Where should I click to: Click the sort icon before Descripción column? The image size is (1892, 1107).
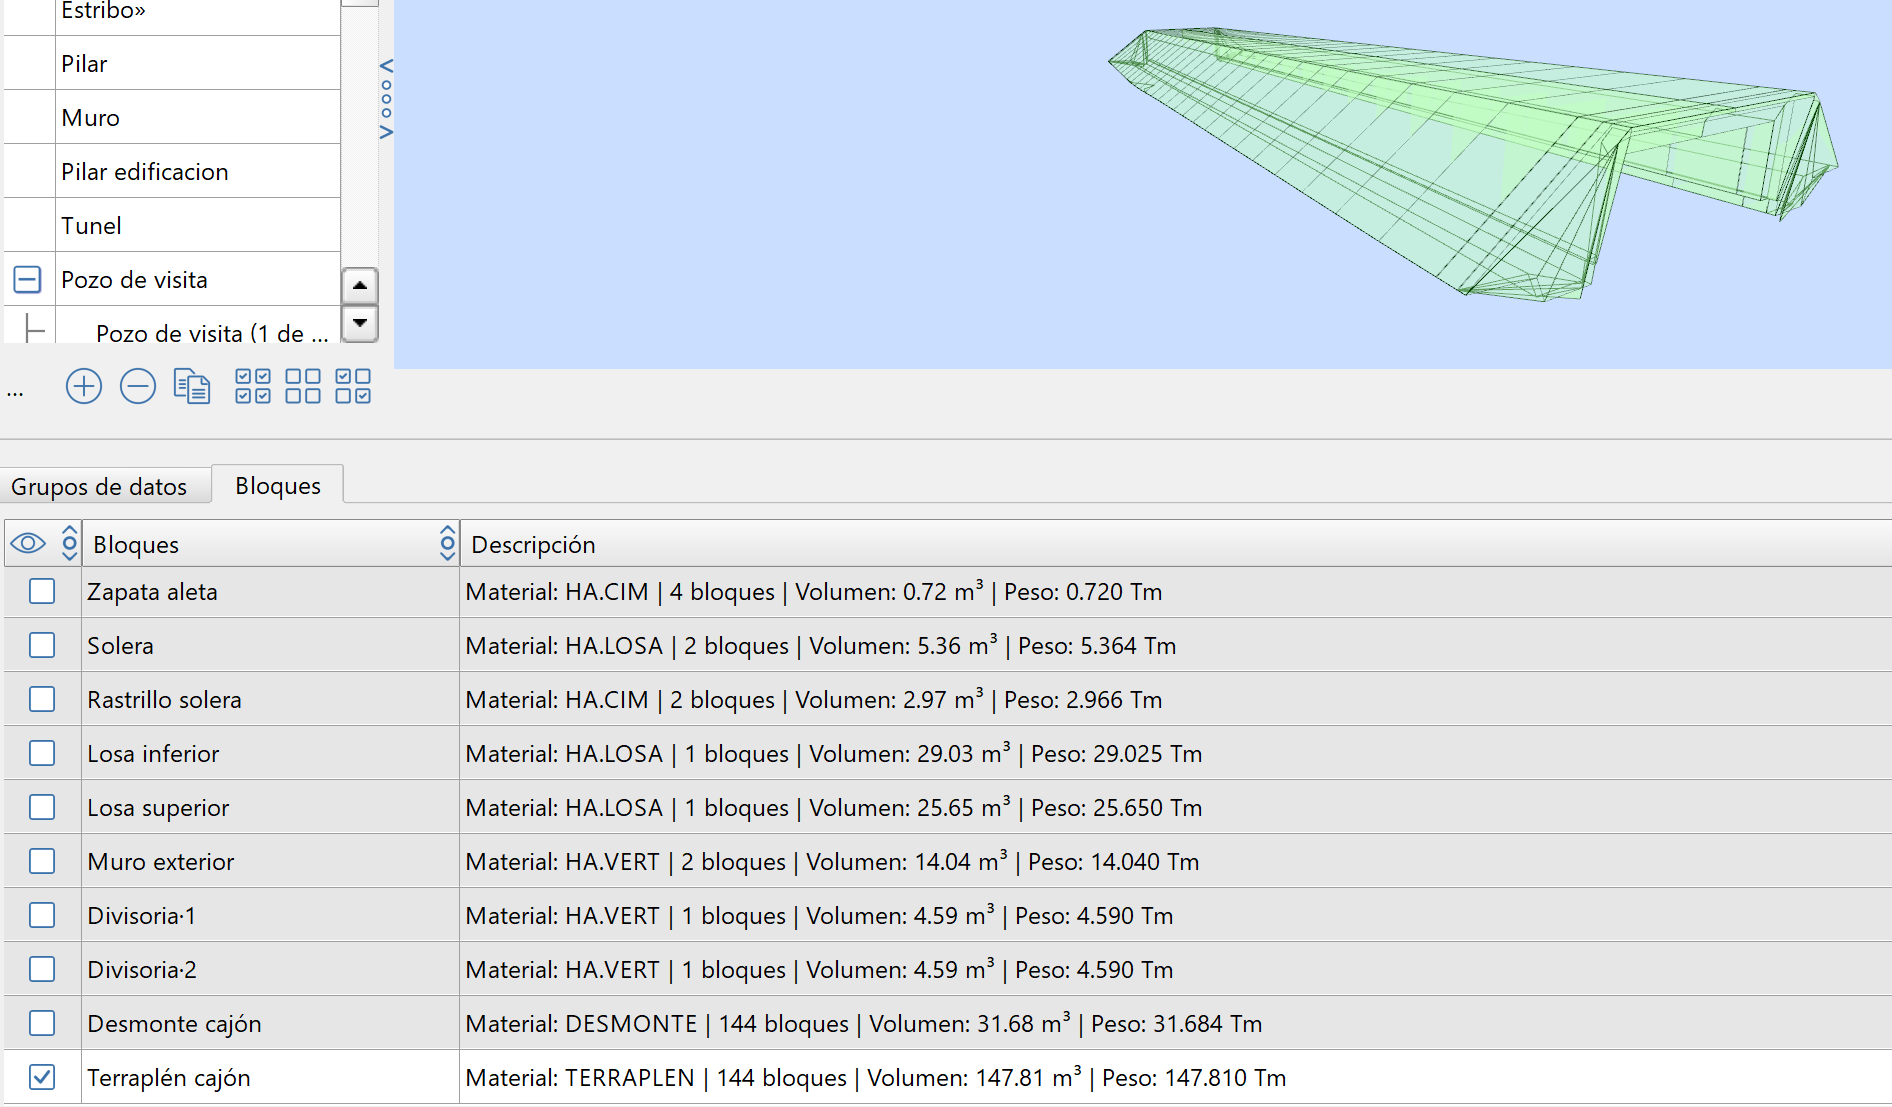click(447, 544)
